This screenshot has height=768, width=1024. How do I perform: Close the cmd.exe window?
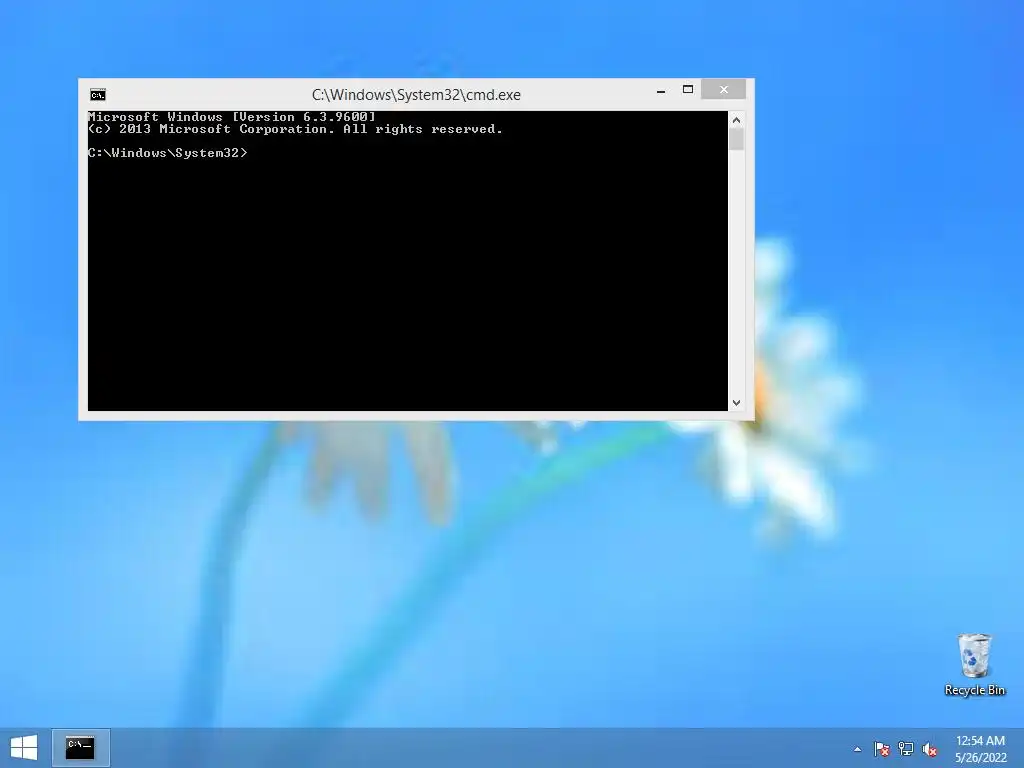pos(724,89)
